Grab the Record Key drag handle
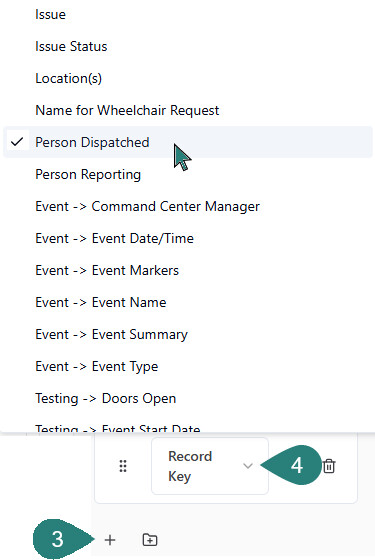The width and height of the screenshot is (375, 560). (x=123, y=466)
